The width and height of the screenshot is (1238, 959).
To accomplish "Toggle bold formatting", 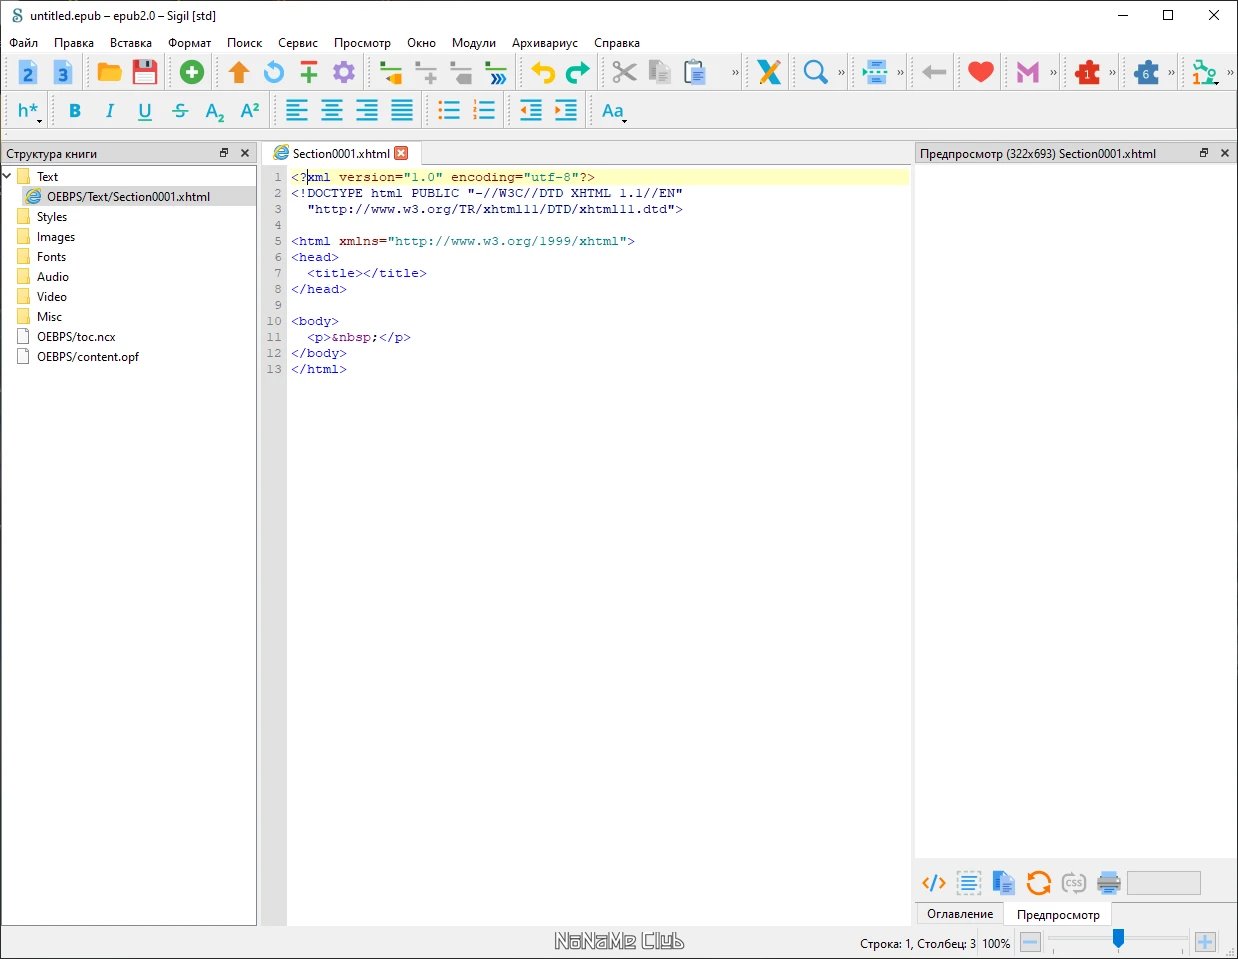I will pyautogui.click(x=75, y=111).
